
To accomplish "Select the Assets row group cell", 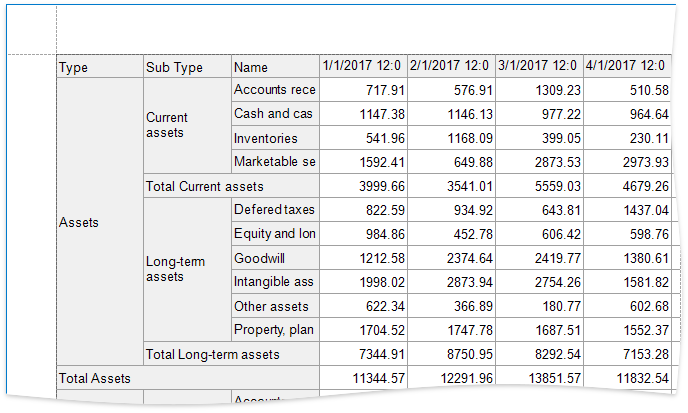I will click(100, 222).
